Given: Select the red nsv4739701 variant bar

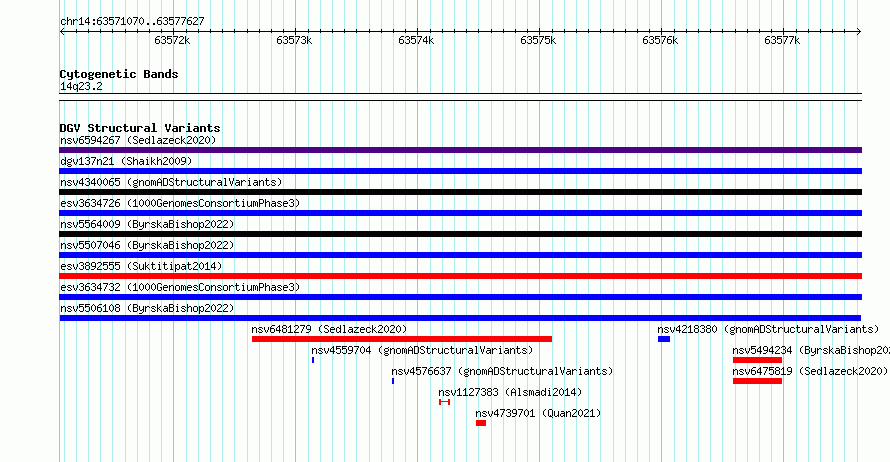Looking at the screenshot, I should click(x=481, y=423).
